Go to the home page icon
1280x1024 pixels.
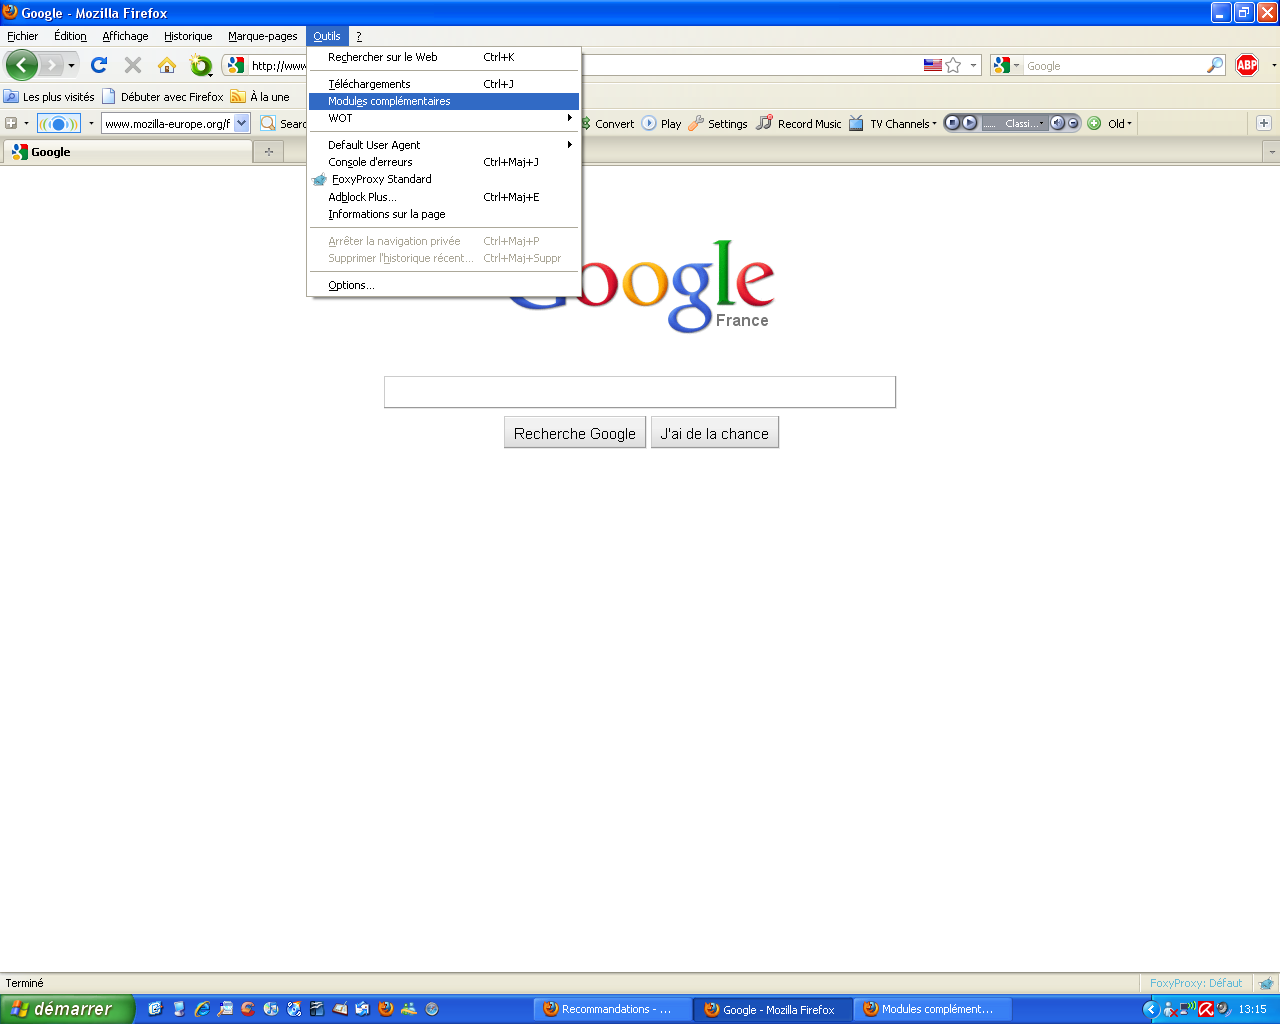point(167,65)
